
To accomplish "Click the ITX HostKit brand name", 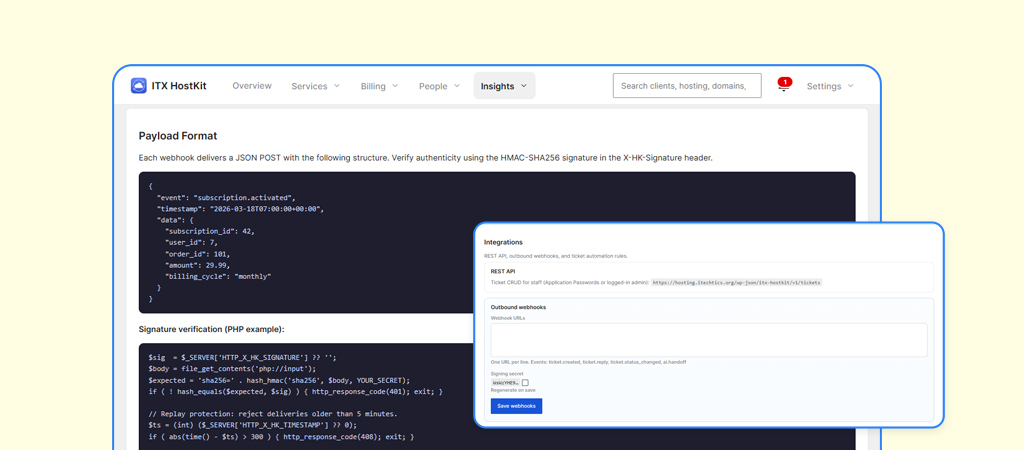I will (x=179, y=86).
